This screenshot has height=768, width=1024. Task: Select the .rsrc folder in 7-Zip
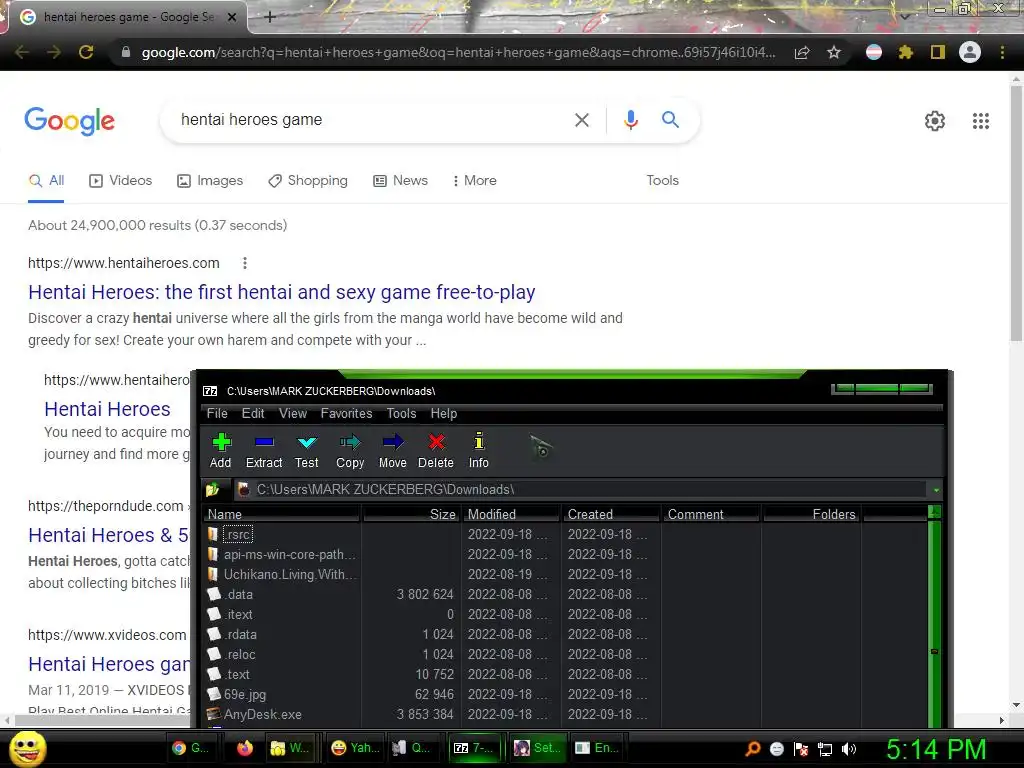[238, 534]
